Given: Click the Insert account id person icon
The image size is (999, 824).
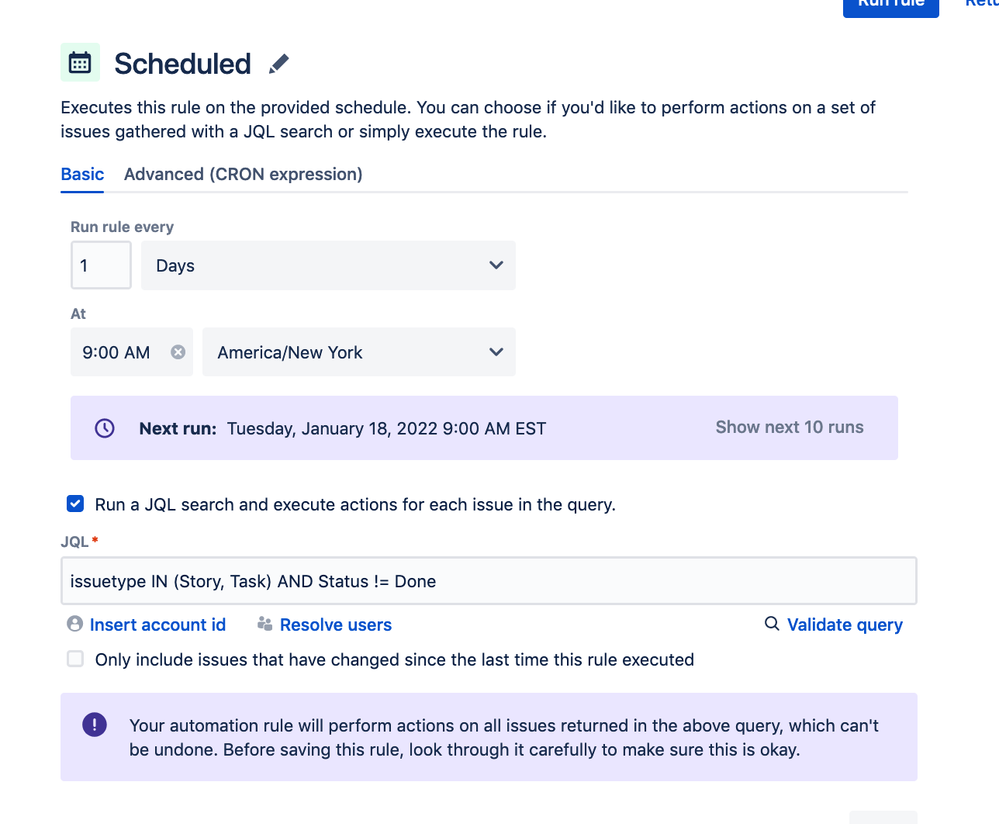Looking at the screenshot, I should tap(75, 624).
